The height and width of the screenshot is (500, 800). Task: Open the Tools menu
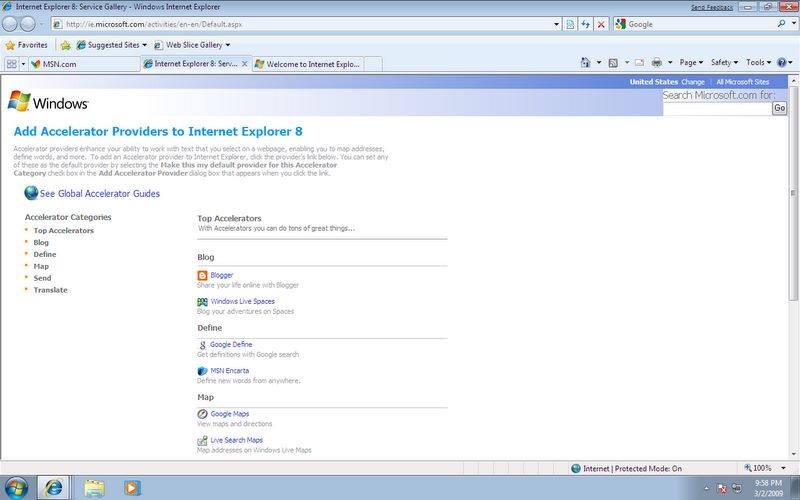(758, 62)
